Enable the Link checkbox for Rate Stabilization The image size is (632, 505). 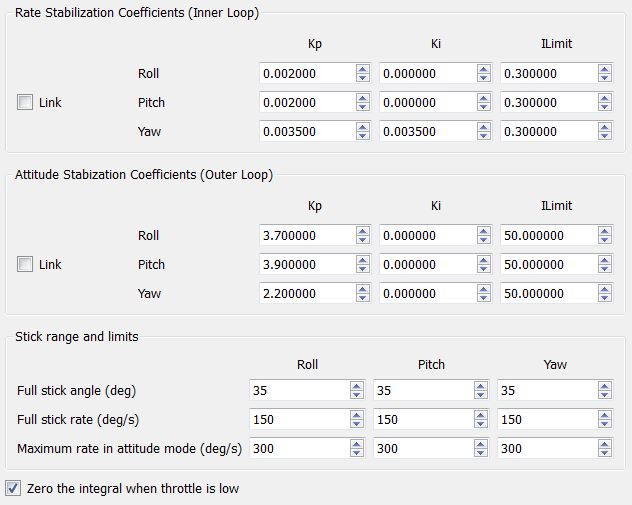(25, 103)
